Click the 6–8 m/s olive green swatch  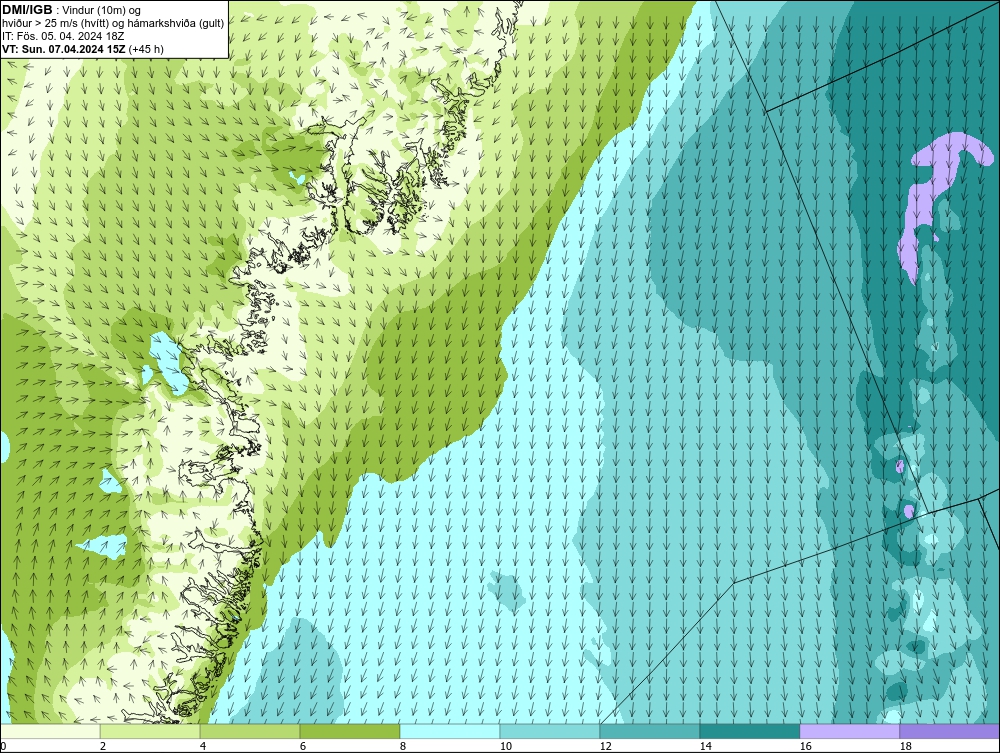pyautogui.click(x=349, y=731)
